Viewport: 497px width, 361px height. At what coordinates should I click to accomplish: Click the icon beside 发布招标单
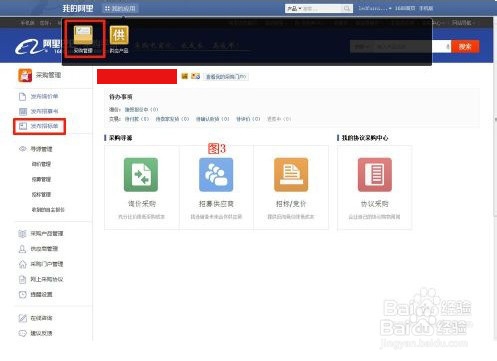point(22,126)
